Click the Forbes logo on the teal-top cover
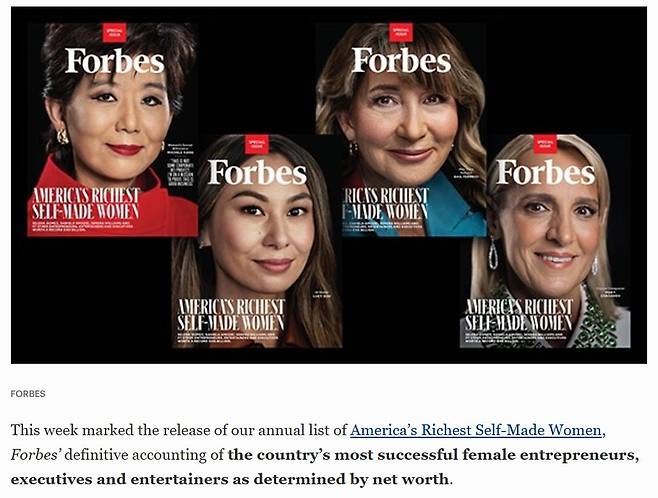The width and height of the screenshot is (658, 498). 401,60
